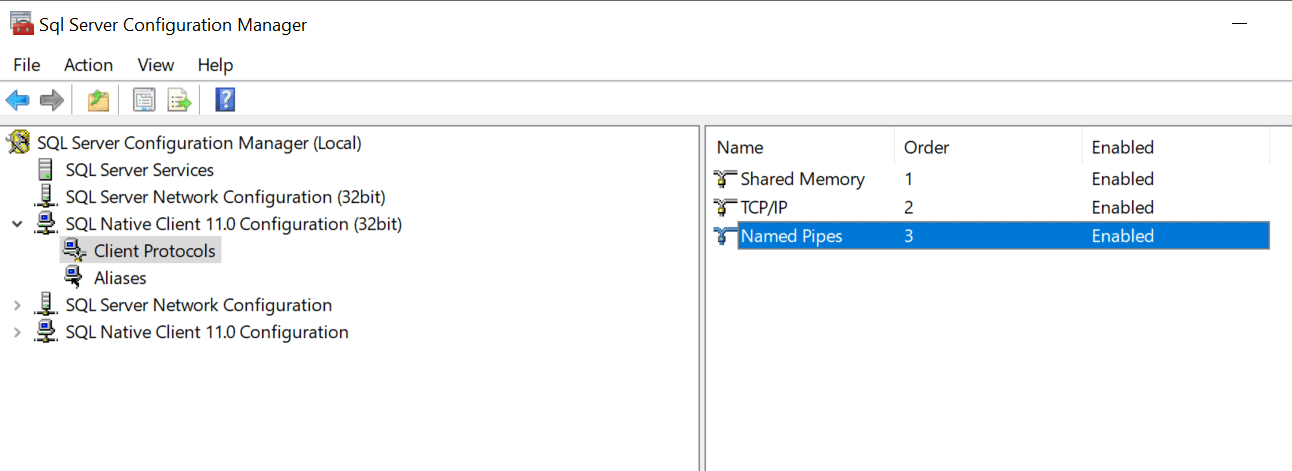This screenshot has width=1292, height=471.
Task: Open the File menu
Action: click(x=27, y=65)
